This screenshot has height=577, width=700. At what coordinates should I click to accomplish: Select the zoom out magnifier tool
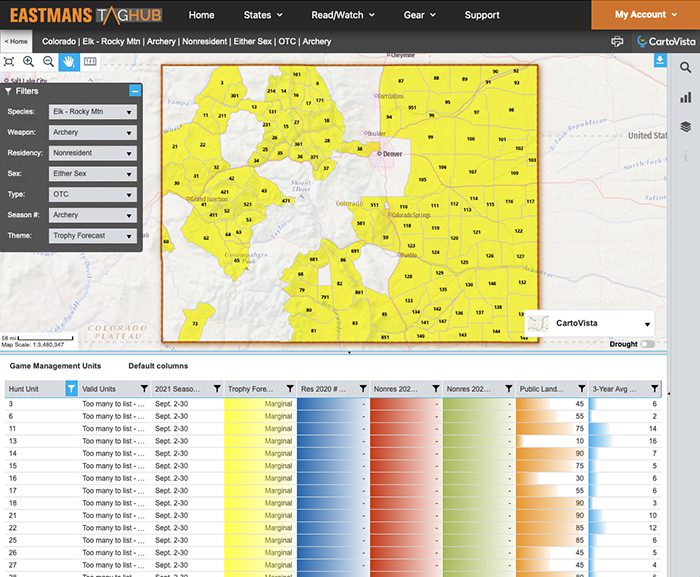click(x=48, y=62)
